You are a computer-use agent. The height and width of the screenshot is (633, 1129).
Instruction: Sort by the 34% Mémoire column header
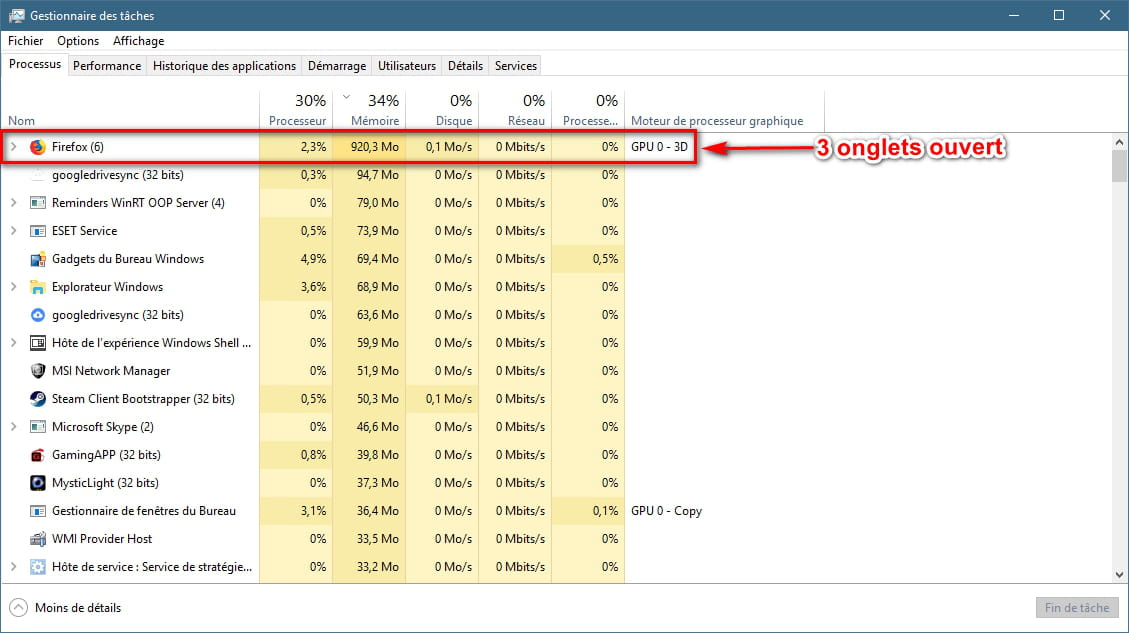(369, 110)
